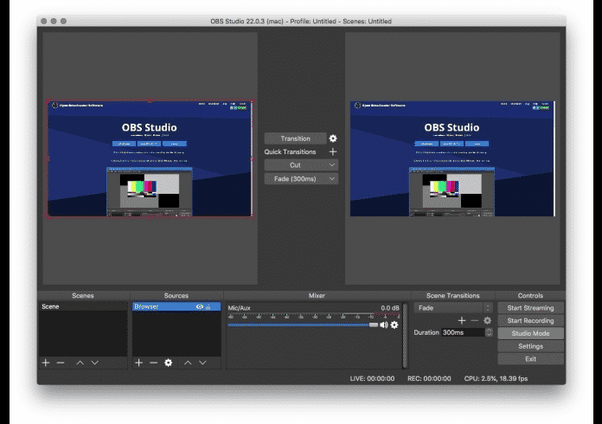Click Start Streaming
This screenshot has height=424, width=602.
(x=531, y=308)
